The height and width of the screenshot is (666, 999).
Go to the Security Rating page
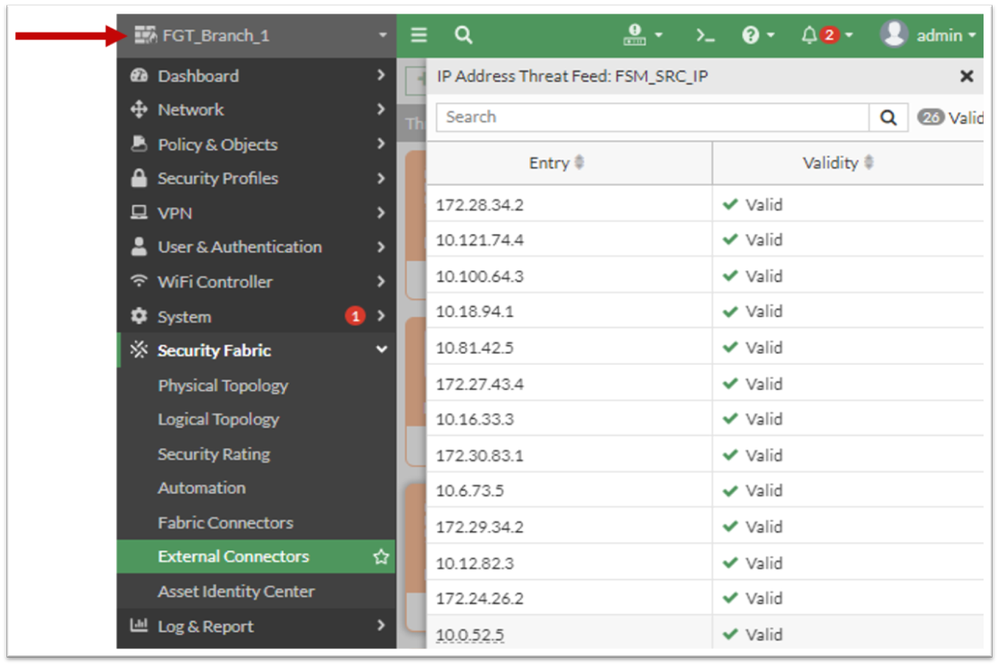214,454
